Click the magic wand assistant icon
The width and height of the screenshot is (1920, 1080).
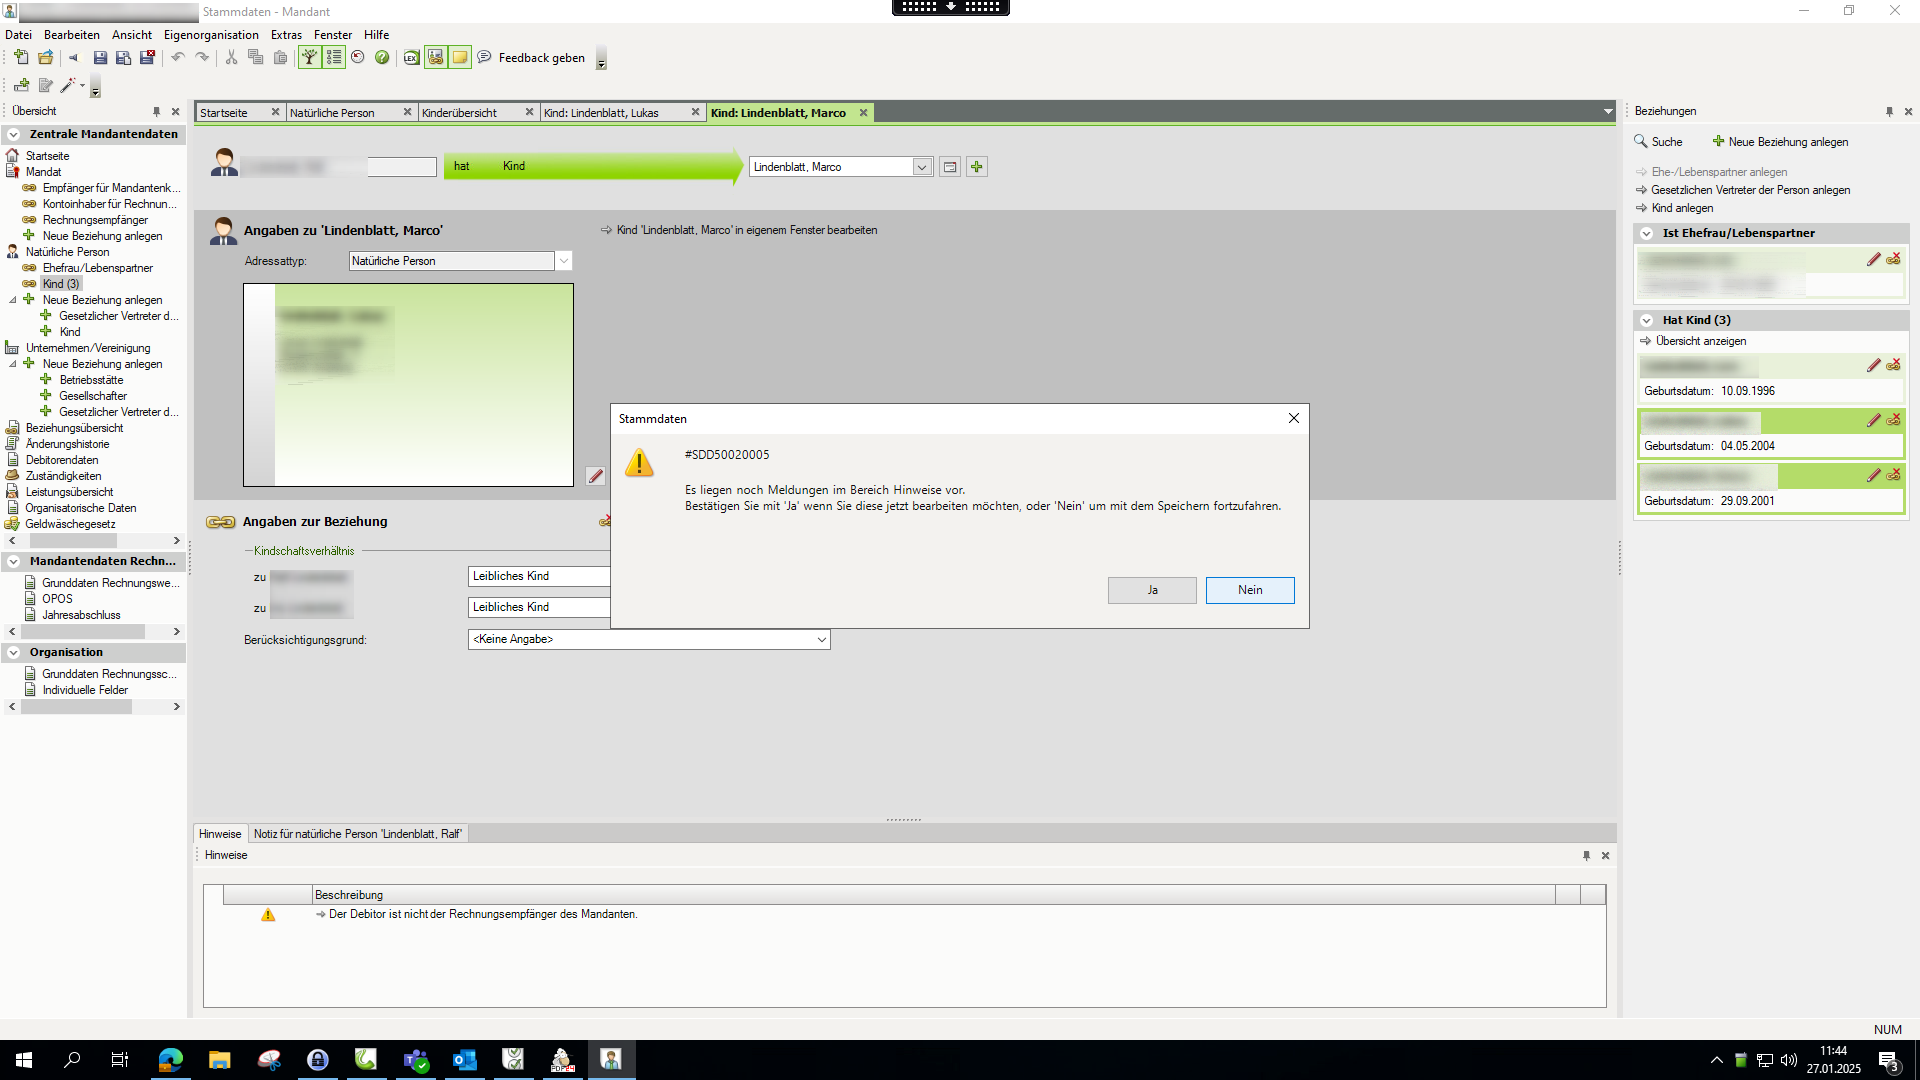(x=68, y=86)
